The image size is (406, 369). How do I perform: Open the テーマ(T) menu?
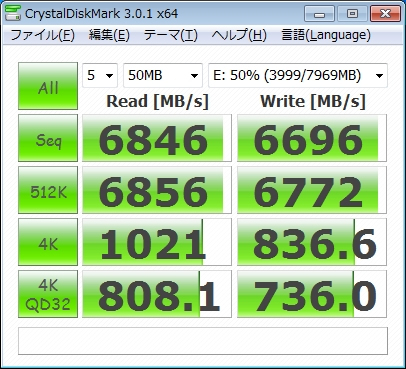click(171, 35)
